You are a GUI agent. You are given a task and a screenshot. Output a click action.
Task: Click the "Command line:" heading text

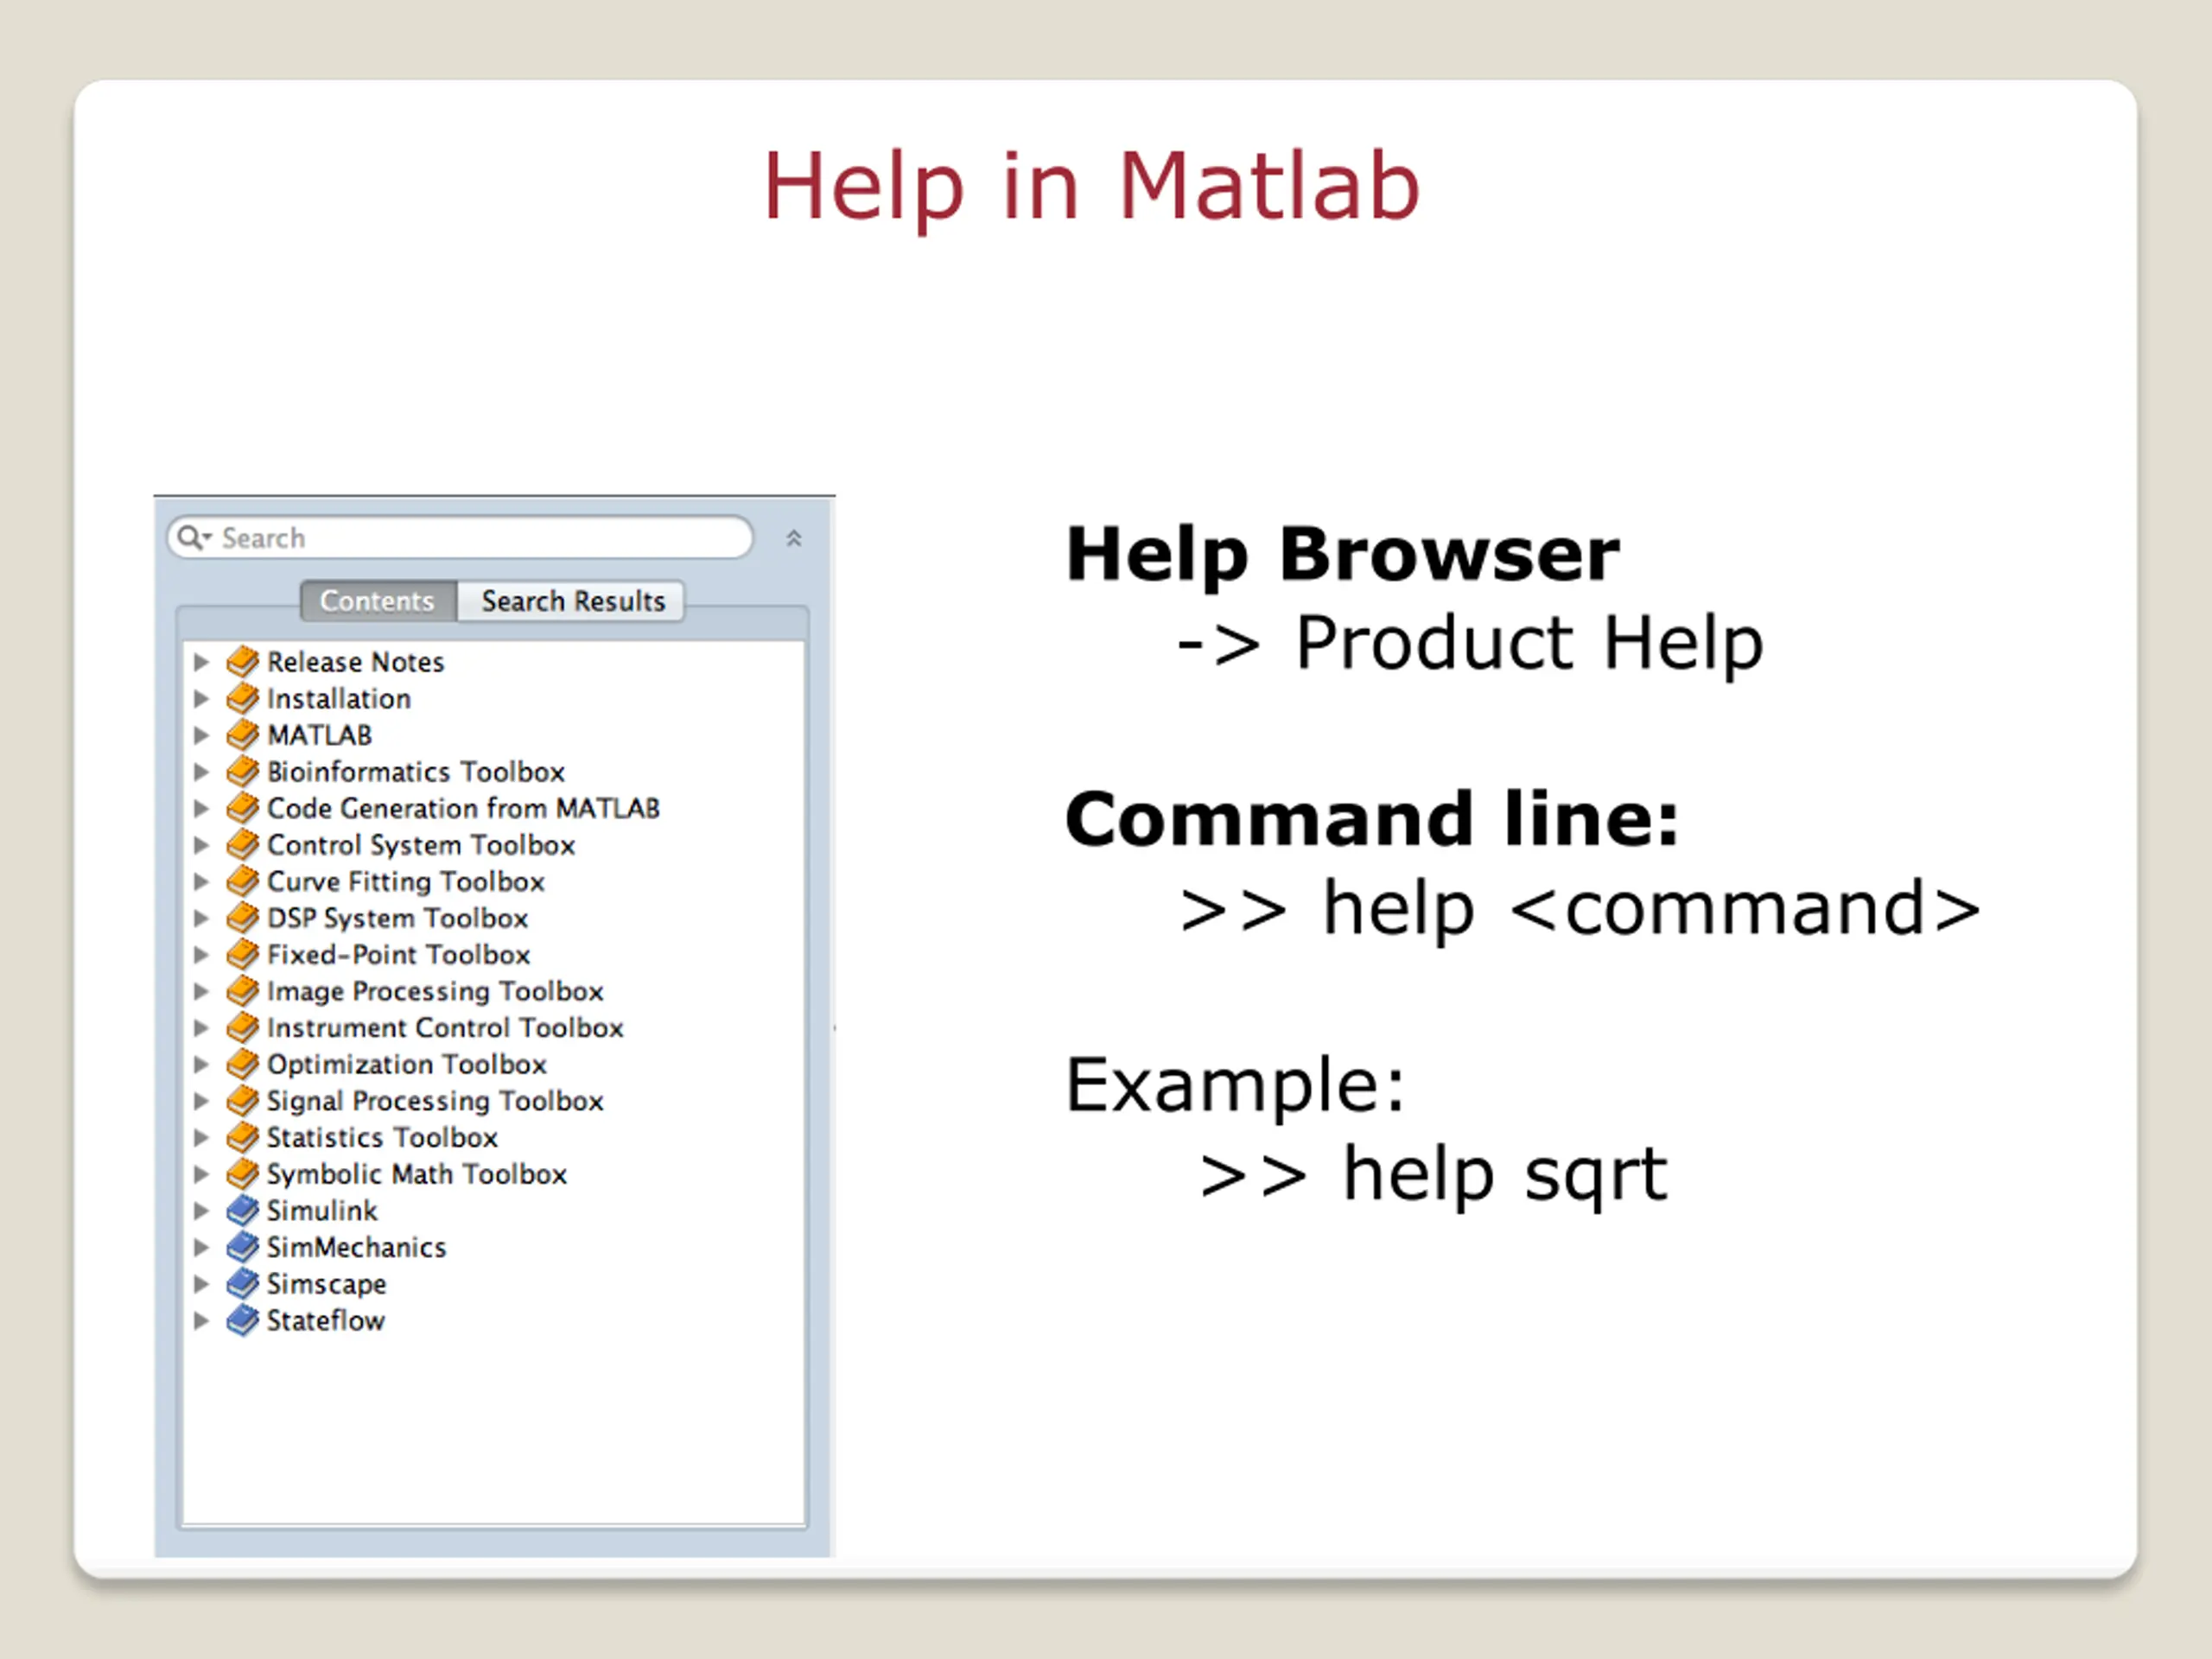[1371, 819]
